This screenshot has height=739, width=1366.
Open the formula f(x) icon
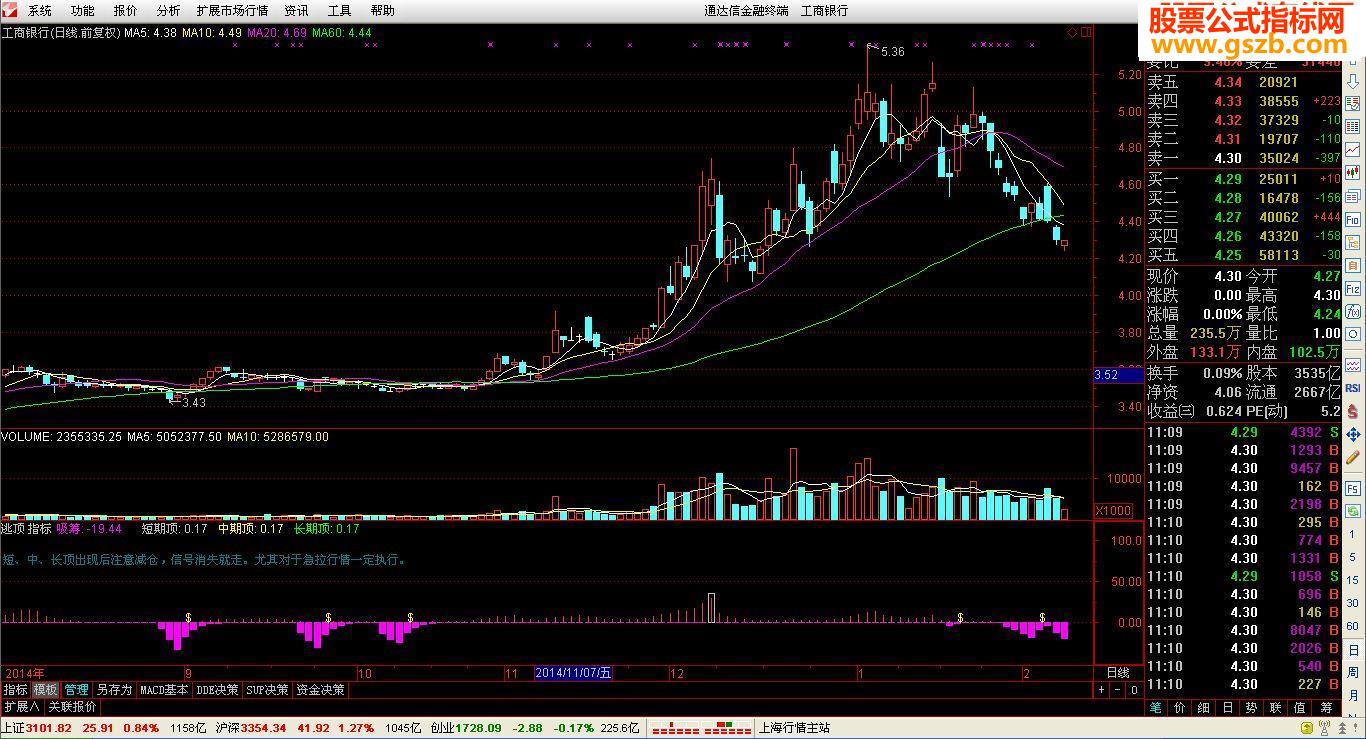click(1353, 313)
